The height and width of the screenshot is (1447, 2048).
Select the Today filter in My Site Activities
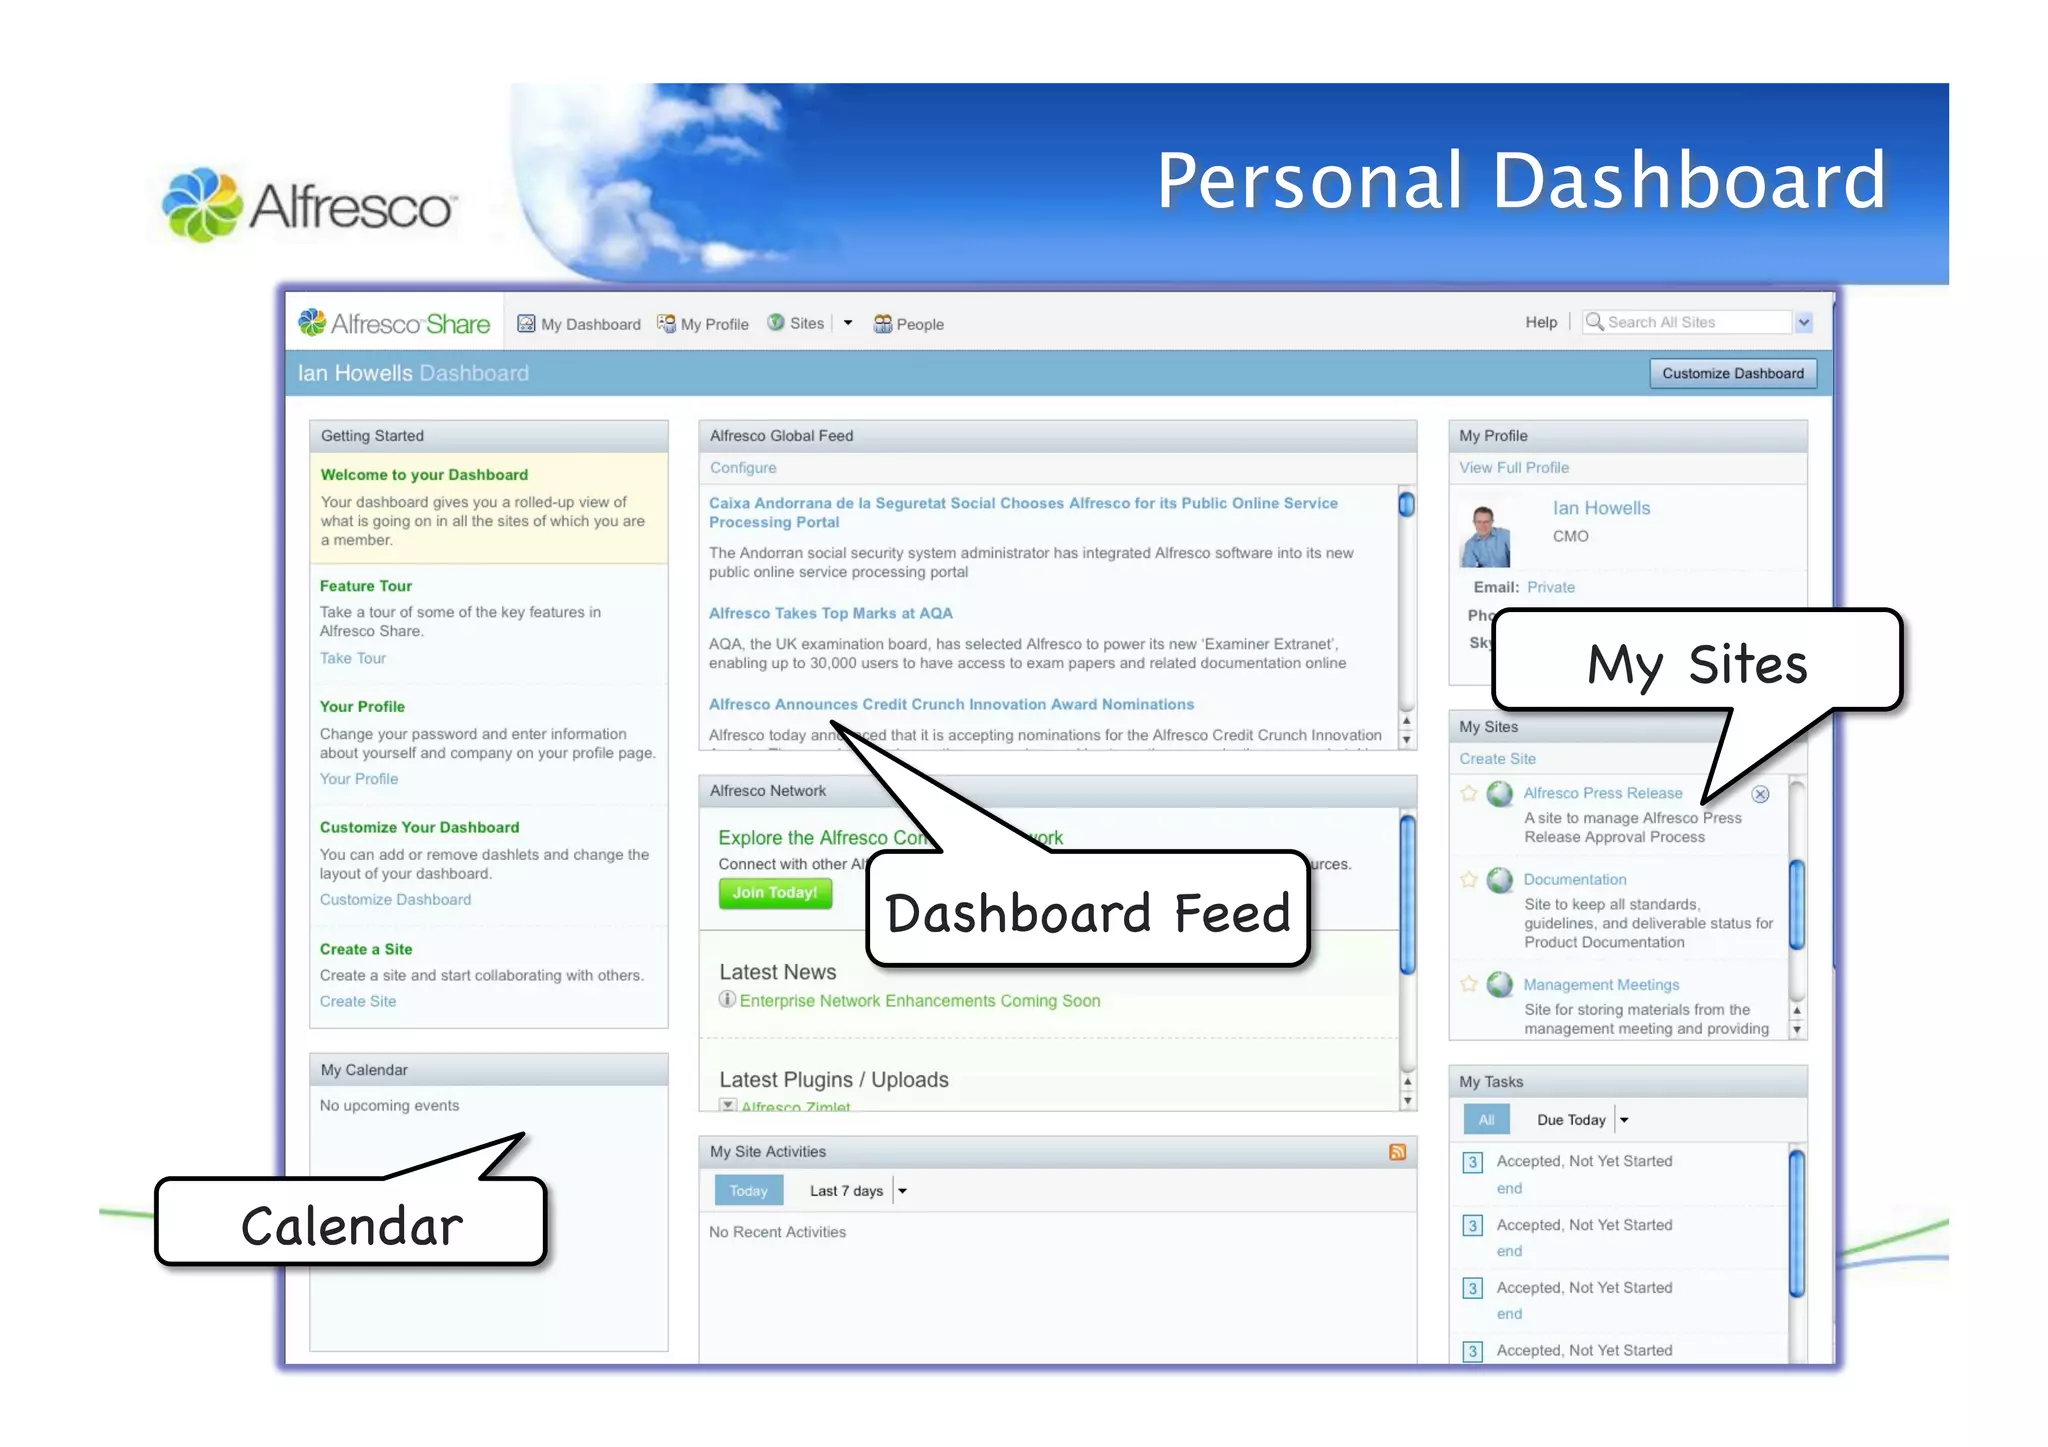point(748,1190)
